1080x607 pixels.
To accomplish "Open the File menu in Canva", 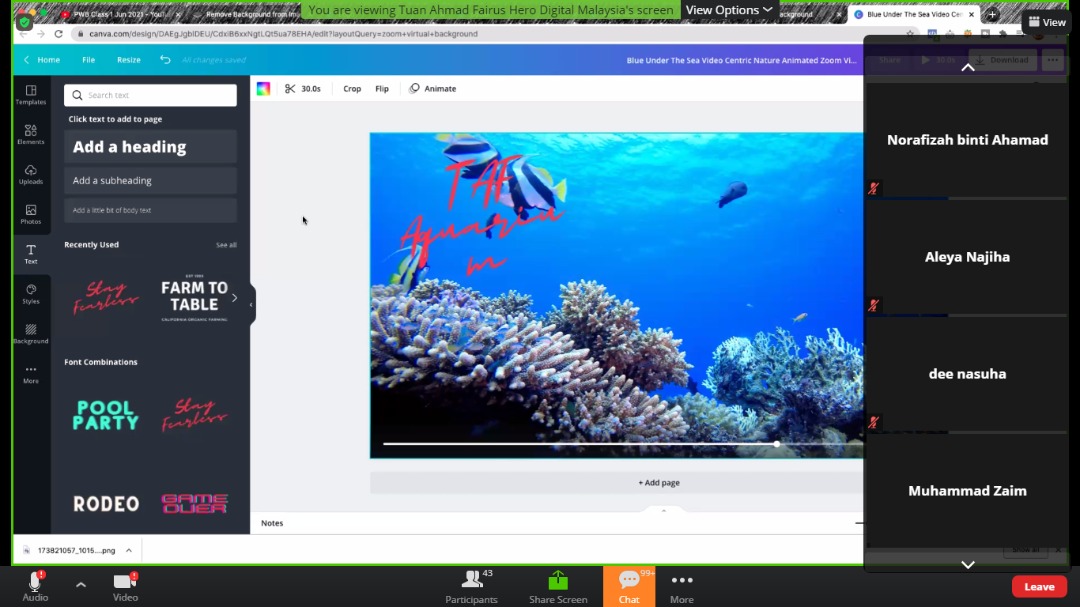I will [89, 60].
